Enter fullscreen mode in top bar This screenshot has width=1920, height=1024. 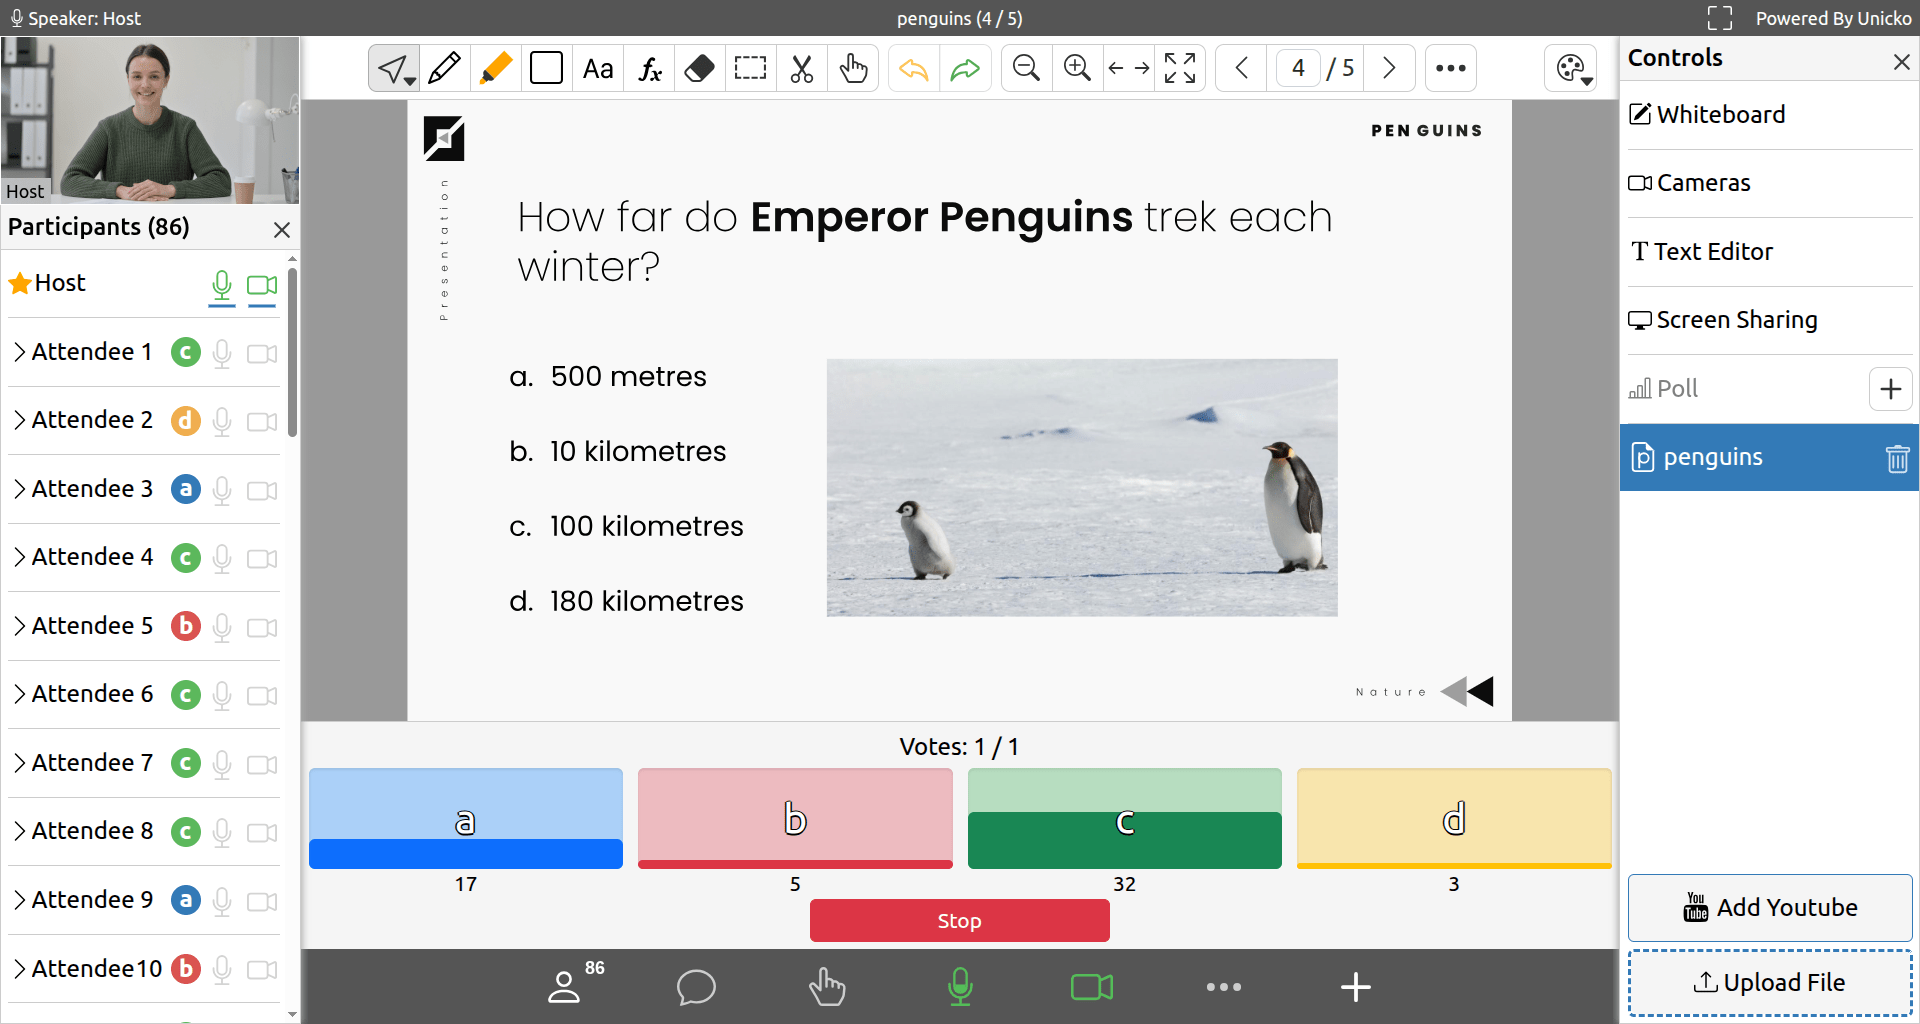pos(1720,18)
